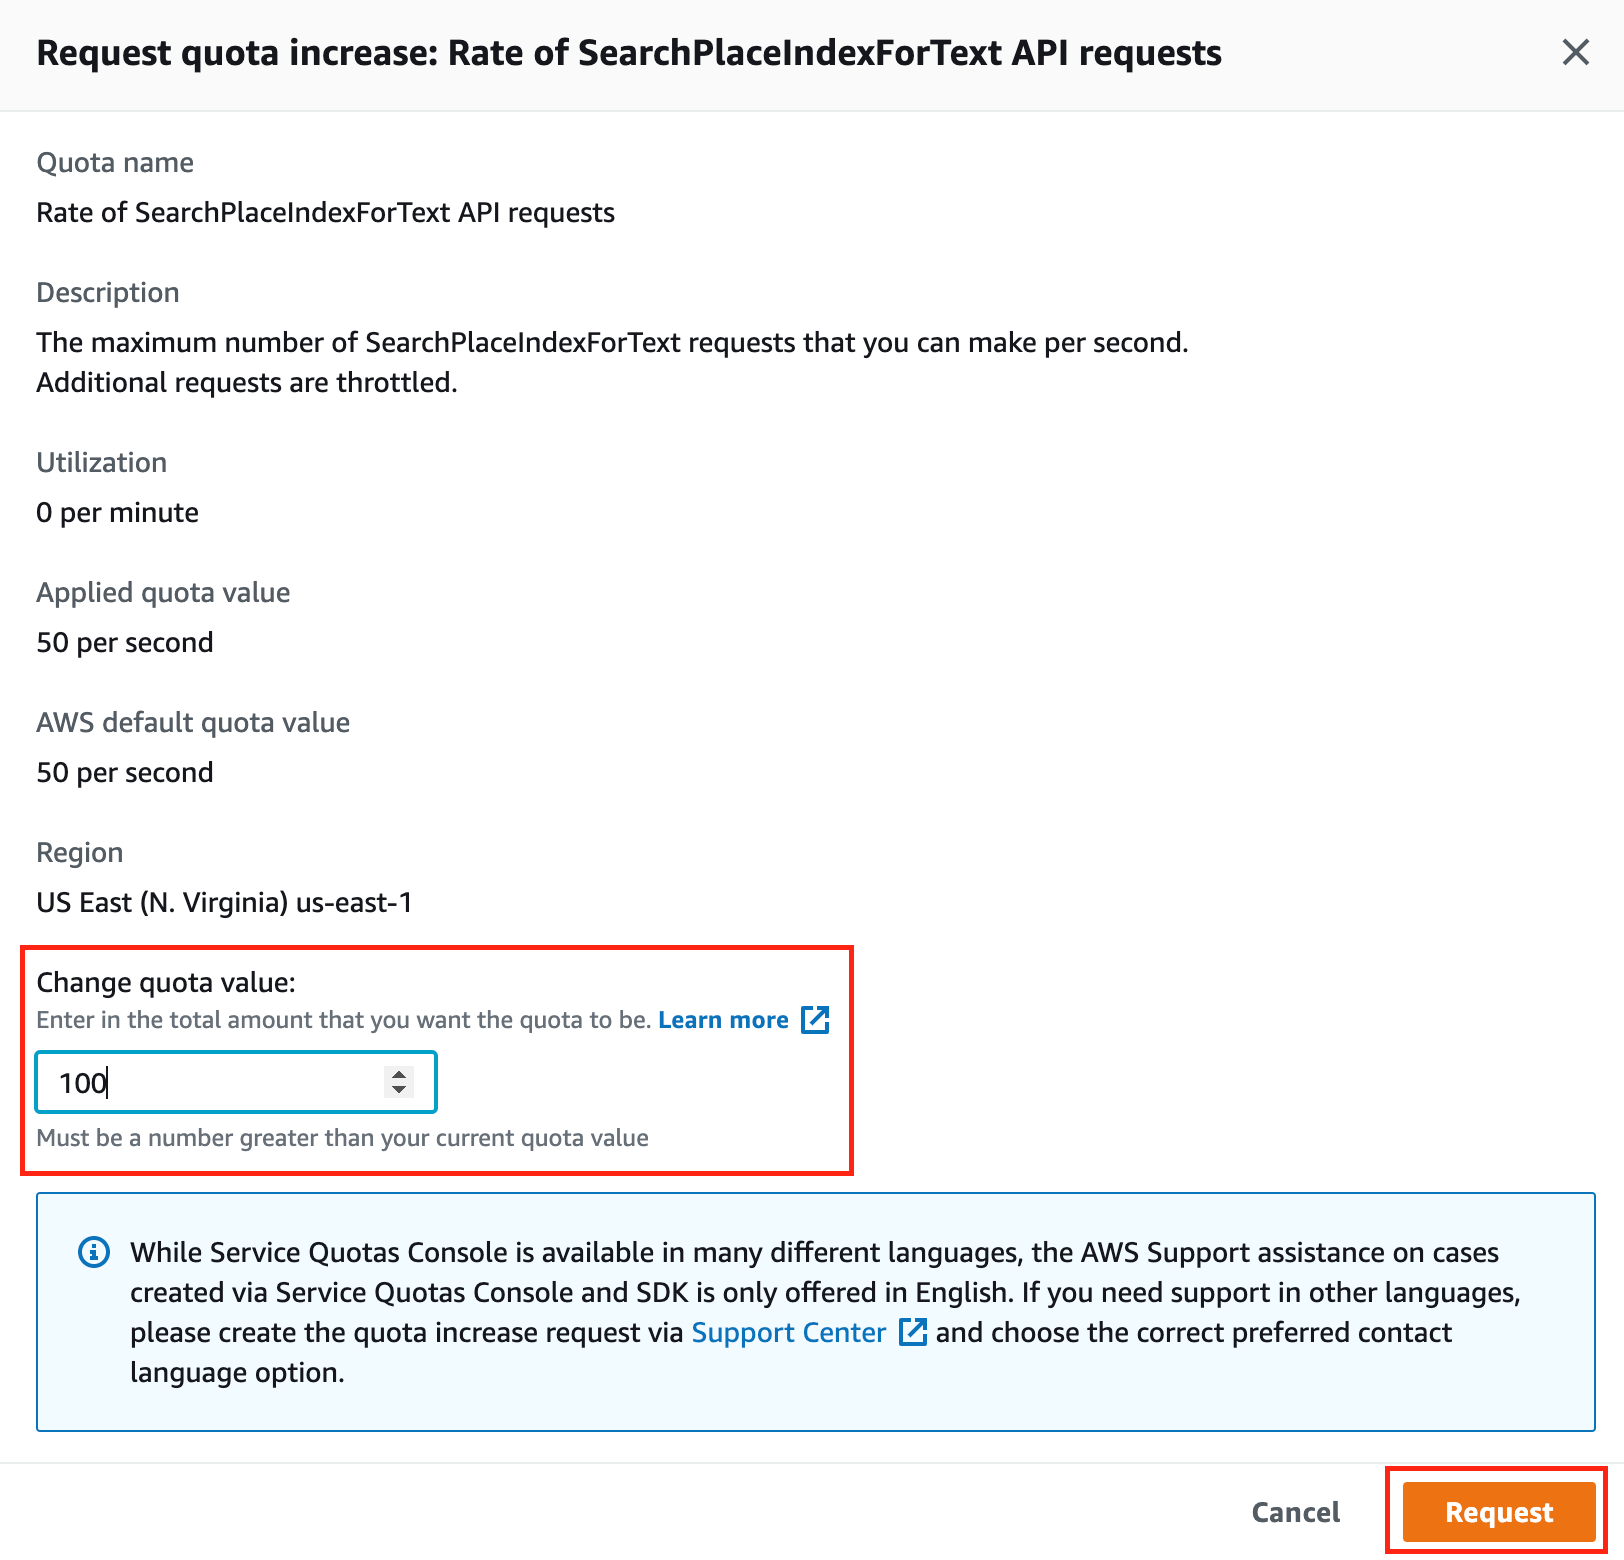
Task: Open the Learn more link
Action: [x=723, y=1019]
